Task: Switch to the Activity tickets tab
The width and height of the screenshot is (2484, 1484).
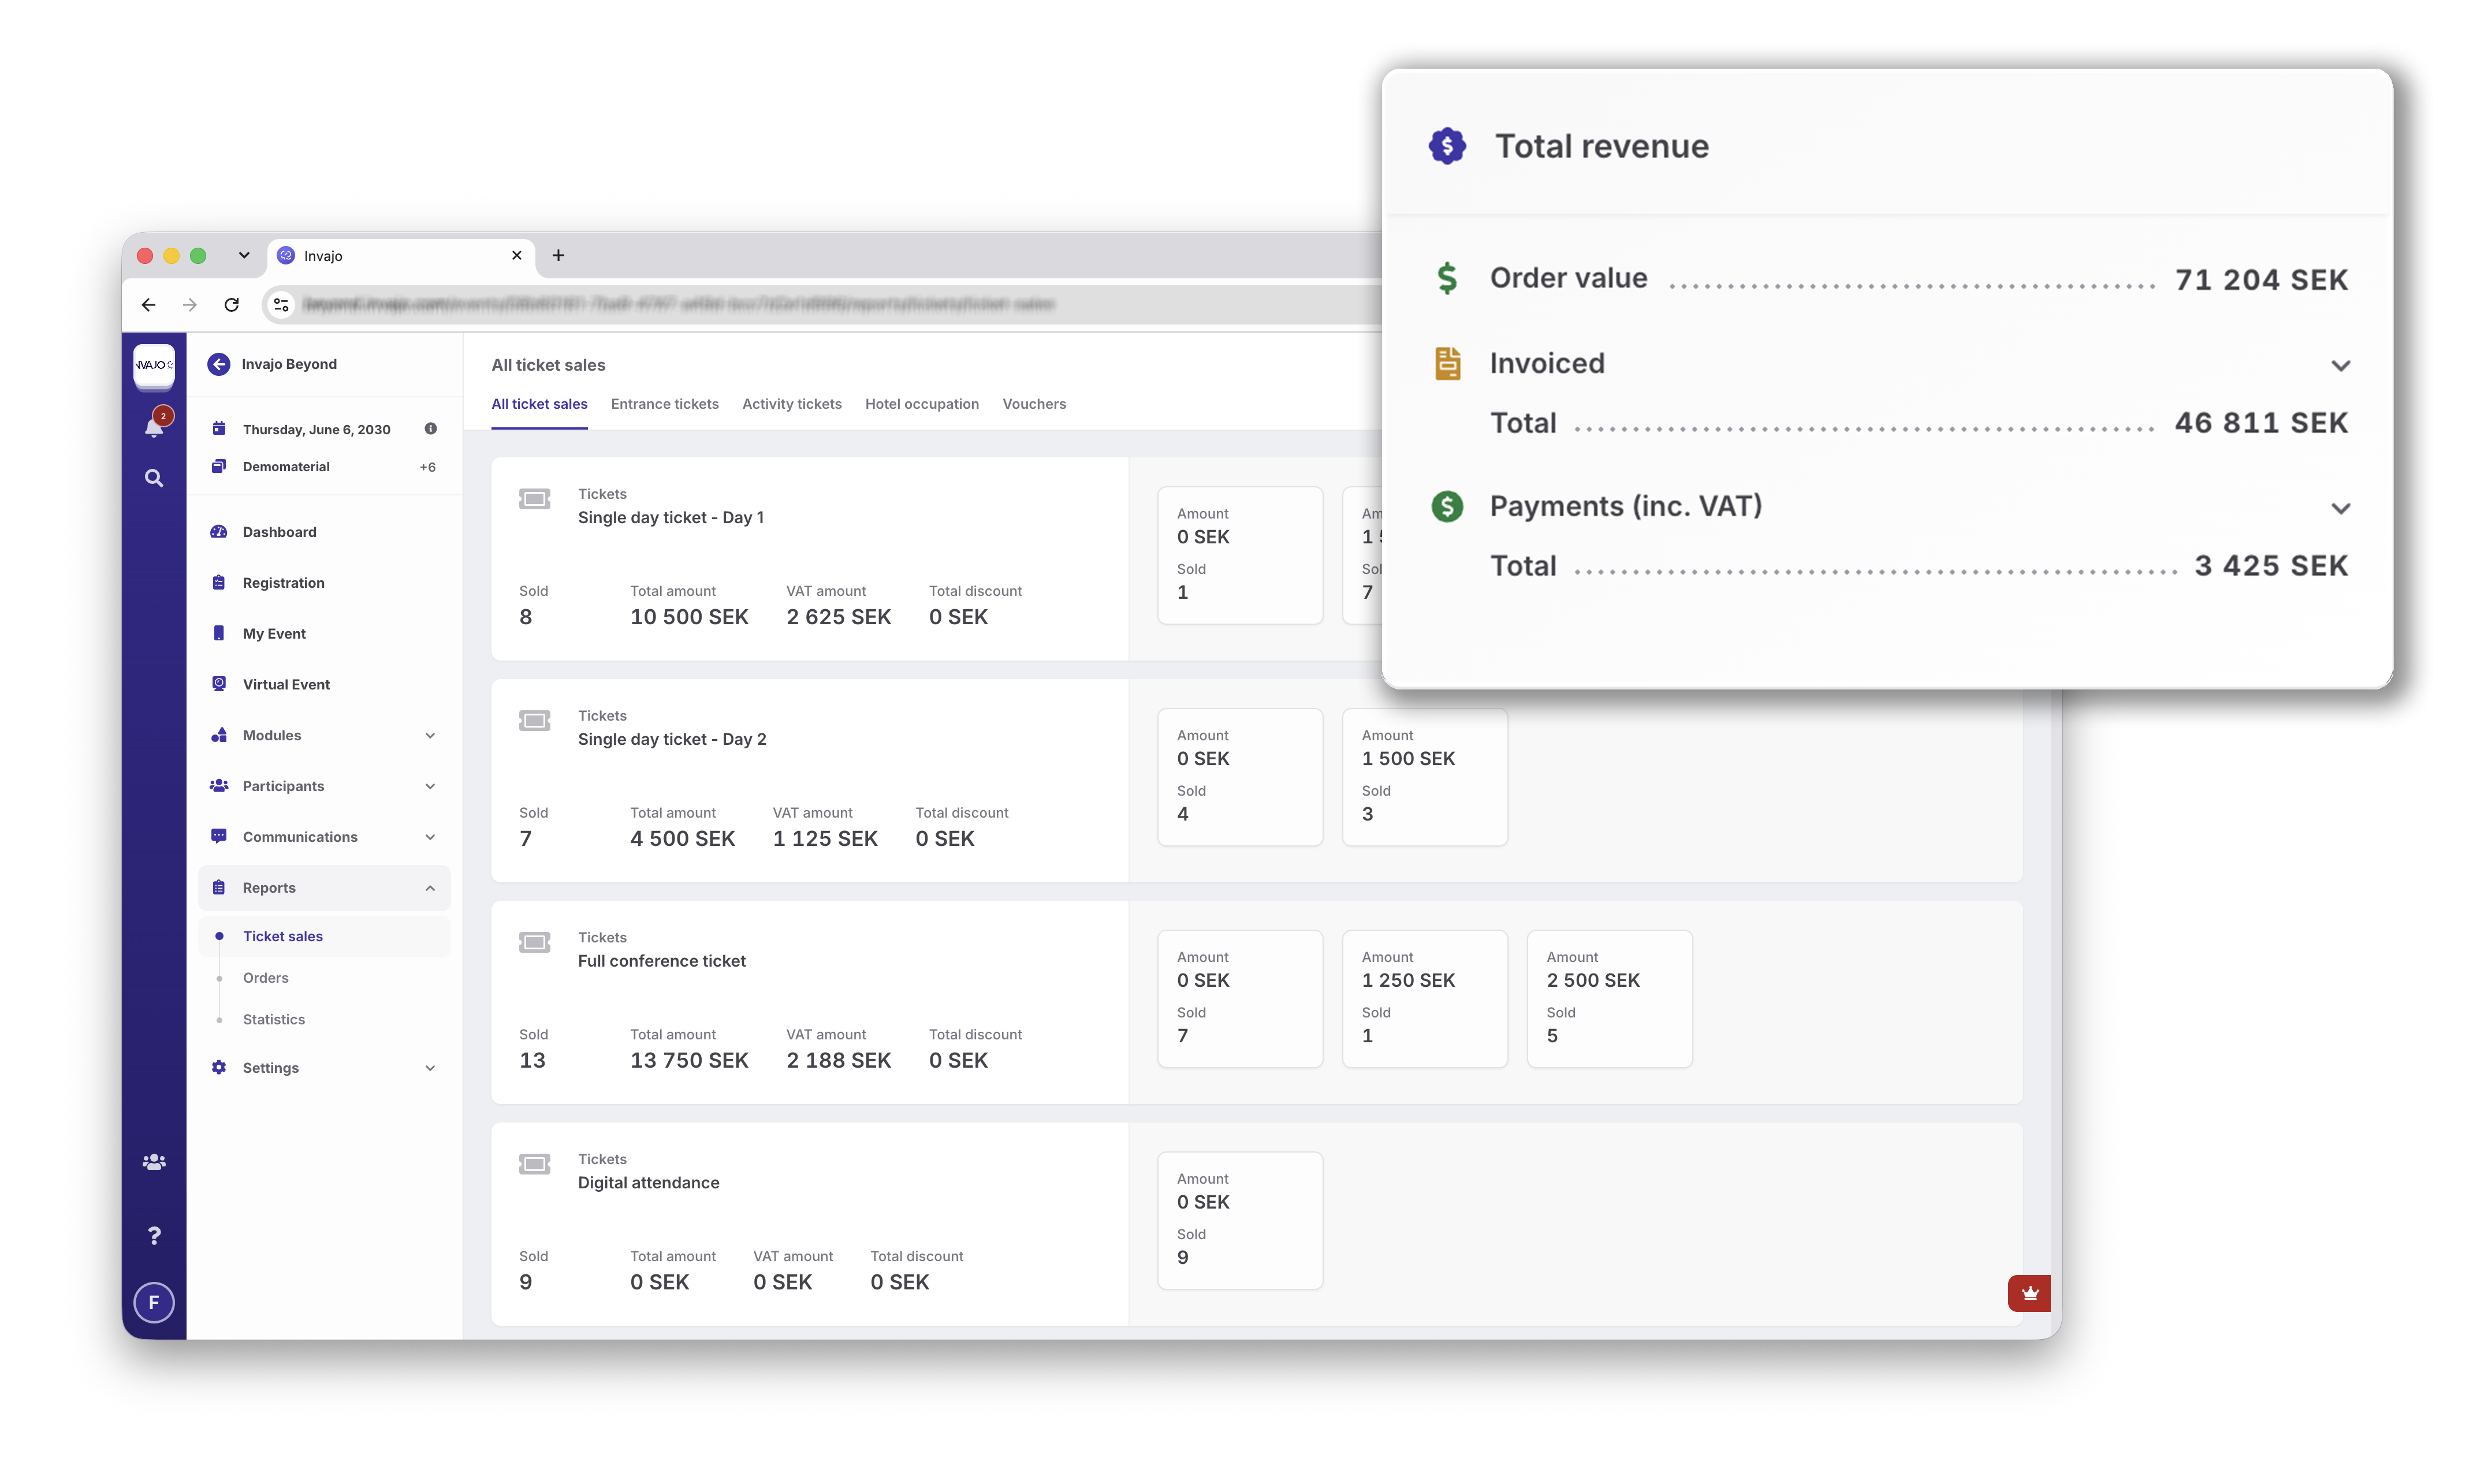Action: (791, 404)
